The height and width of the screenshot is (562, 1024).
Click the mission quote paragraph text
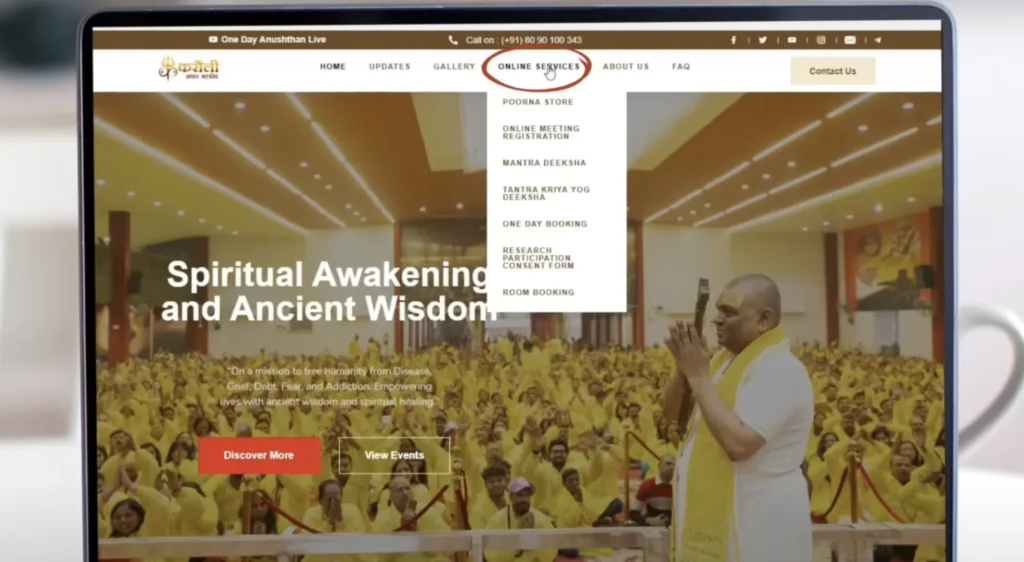(327, 386)
